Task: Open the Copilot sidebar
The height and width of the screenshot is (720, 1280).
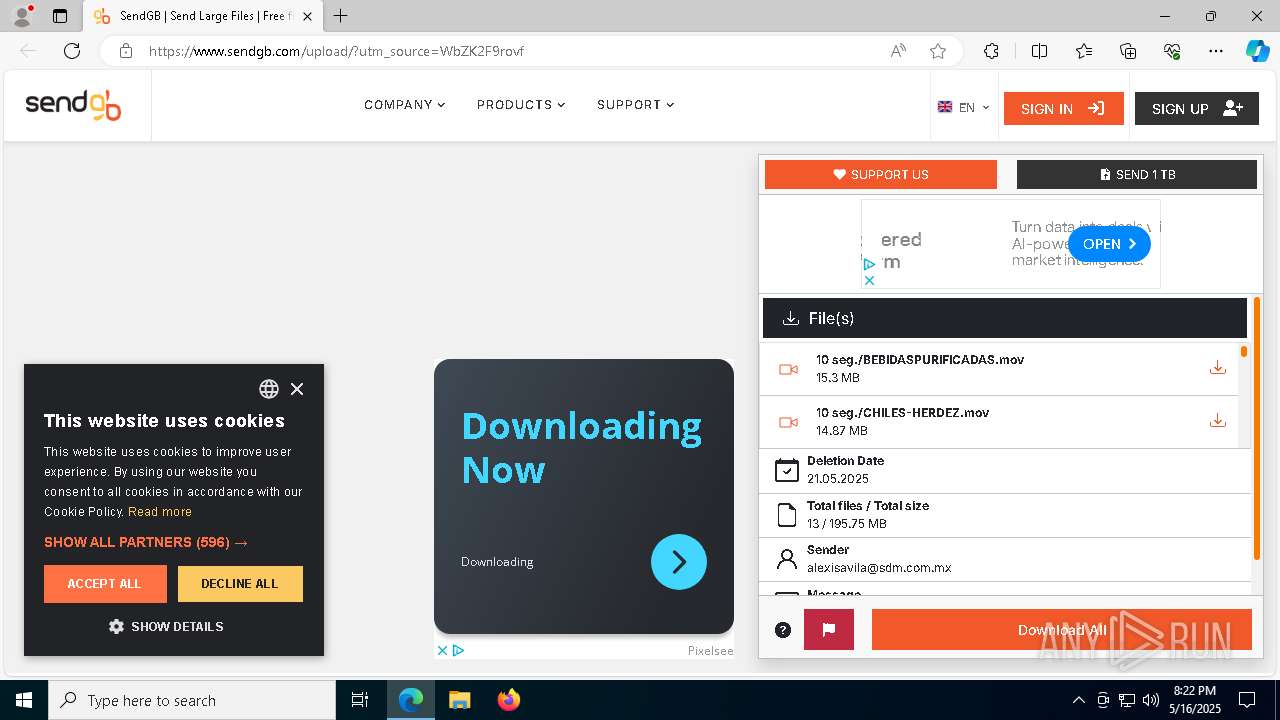Action: point(1257,51)
